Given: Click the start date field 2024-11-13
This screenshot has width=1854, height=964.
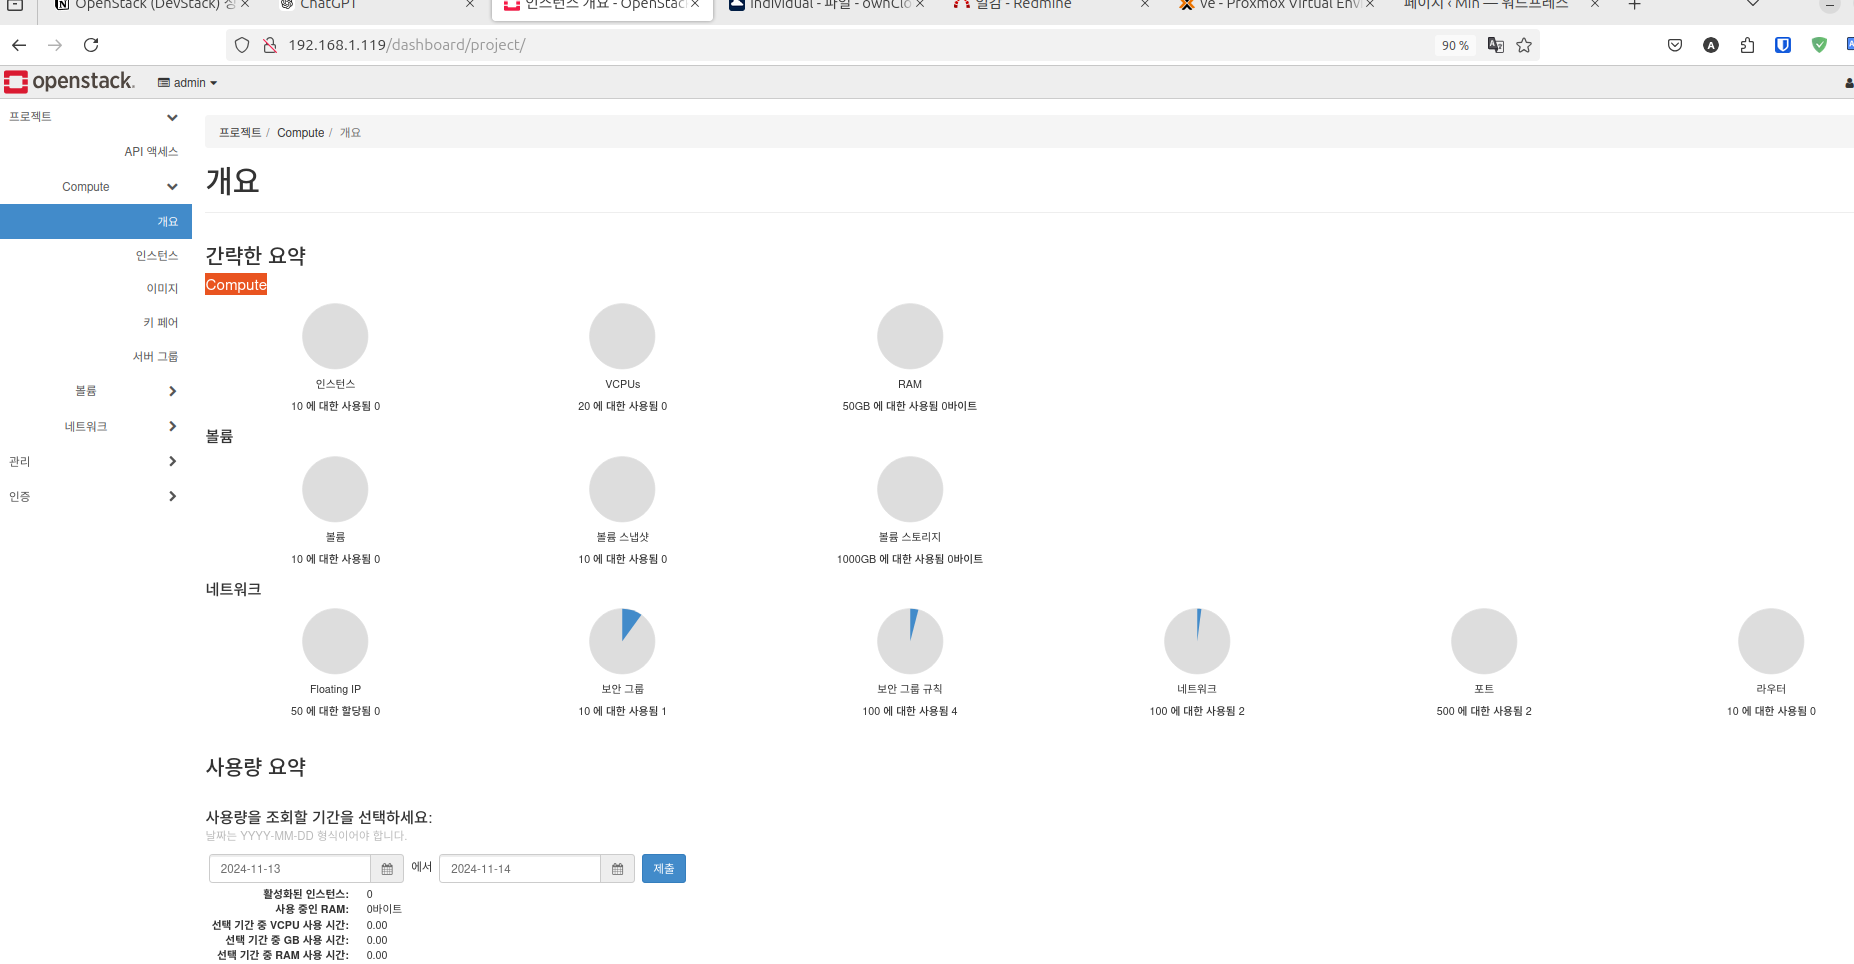Looking at the screenshot, I should [290, 869].
